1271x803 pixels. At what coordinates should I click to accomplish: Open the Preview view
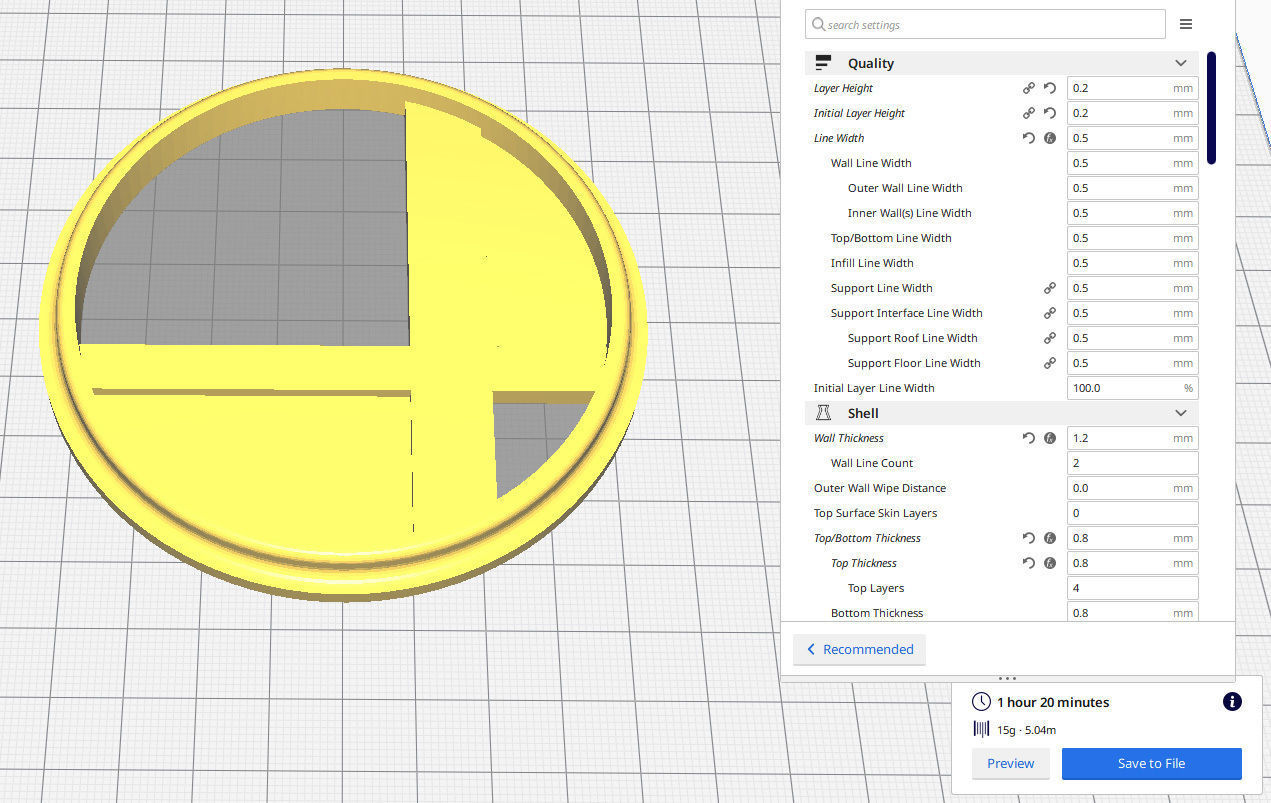pyautogui.click(x=1011, y=763)
